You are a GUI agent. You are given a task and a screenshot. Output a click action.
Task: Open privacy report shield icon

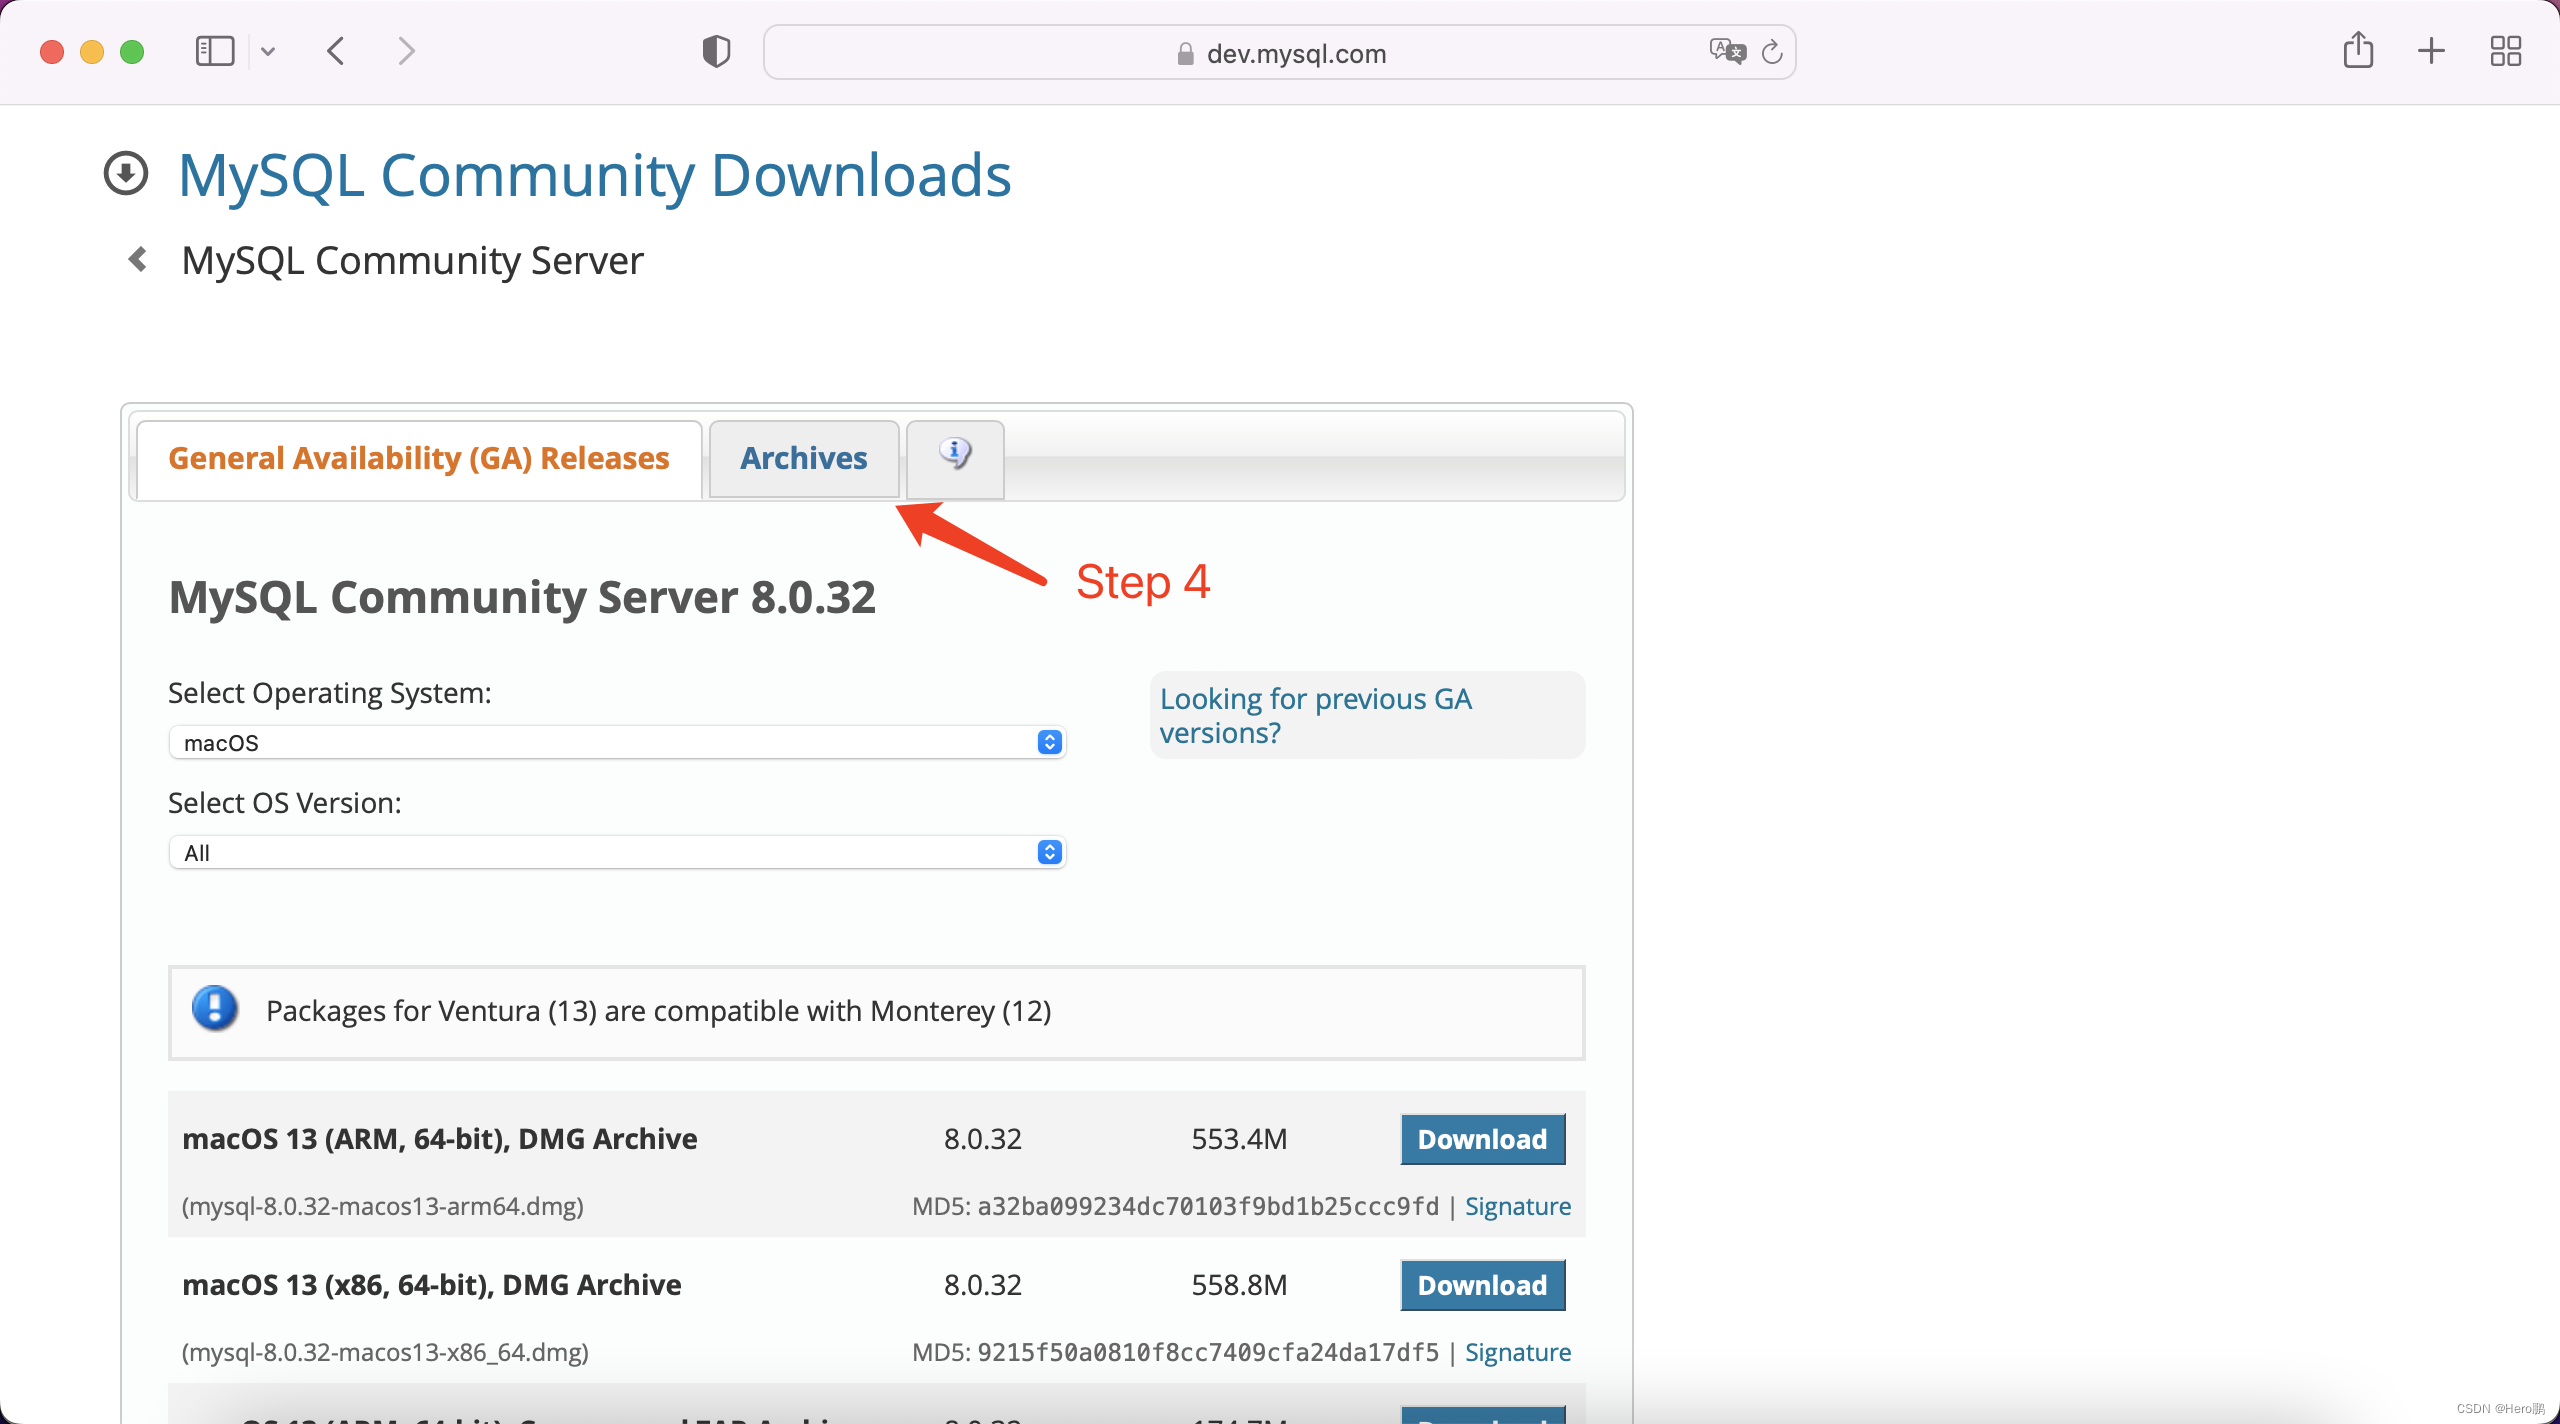click(x=716, y=52)
